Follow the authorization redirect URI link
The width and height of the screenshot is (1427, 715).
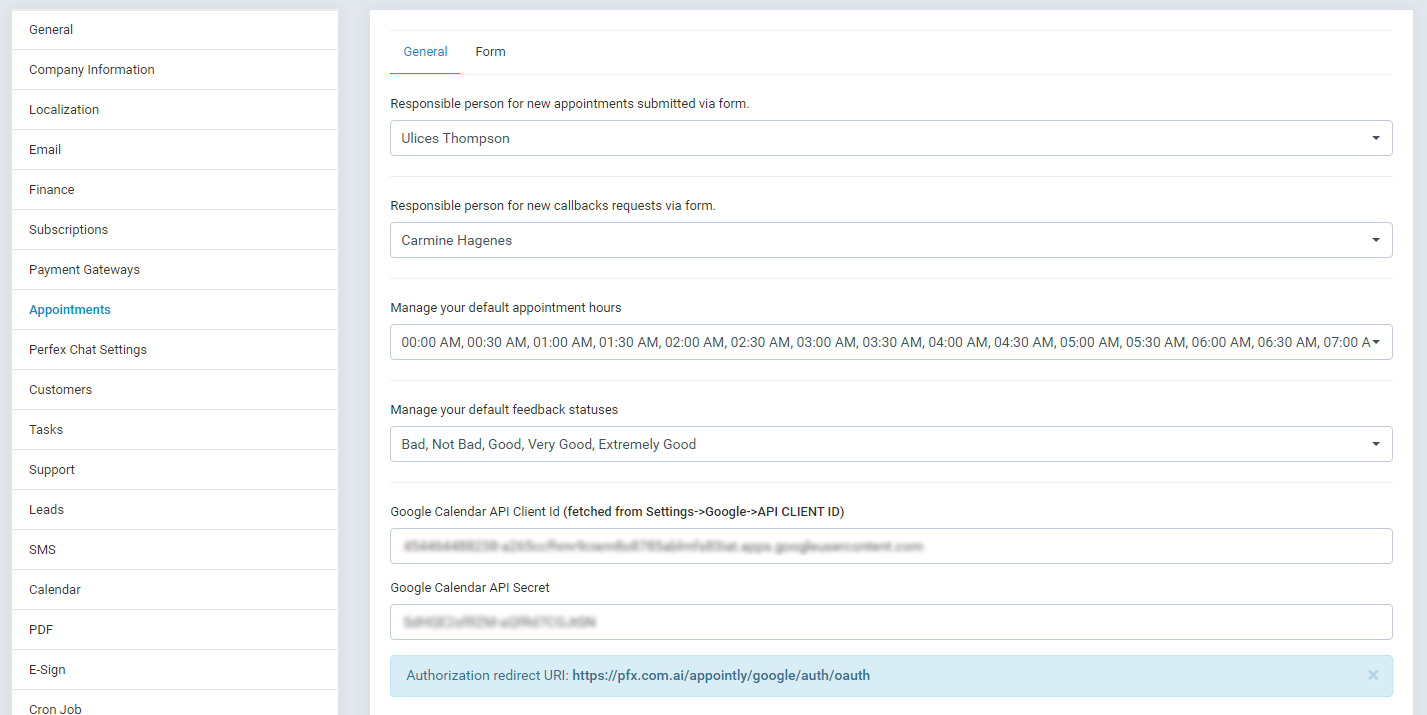721,675
